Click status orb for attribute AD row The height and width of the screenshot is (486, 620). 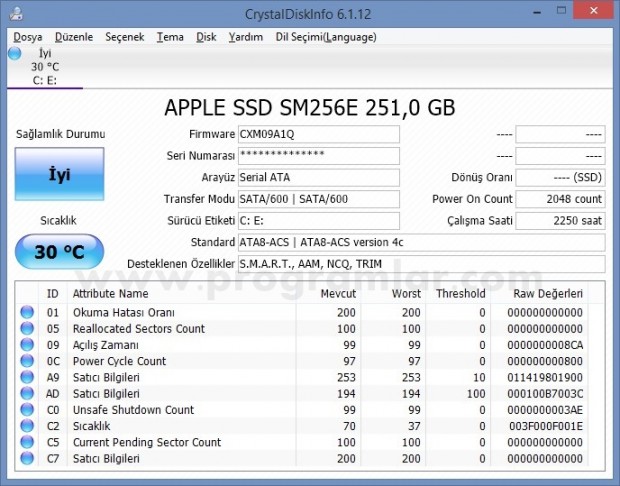point(27,393)
